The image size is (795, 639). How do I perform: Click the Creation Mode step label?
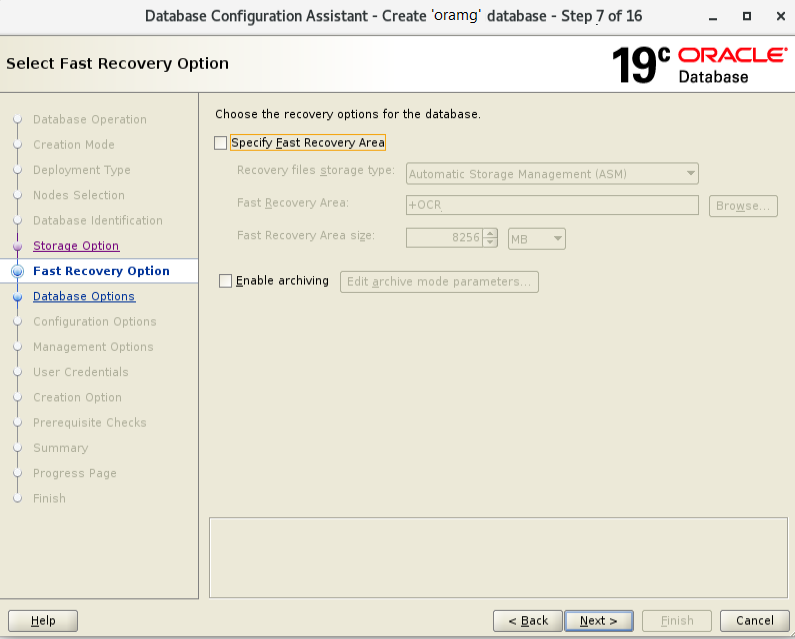[x=74, y=145]
